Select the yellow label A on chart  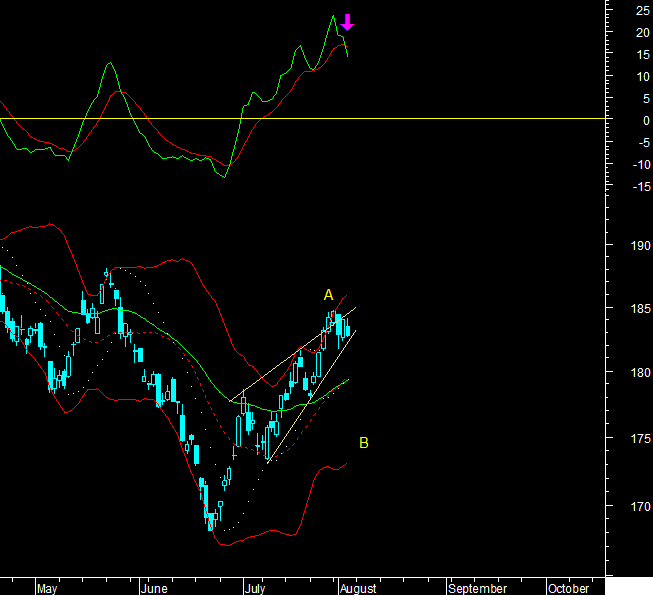click(329, 295)
